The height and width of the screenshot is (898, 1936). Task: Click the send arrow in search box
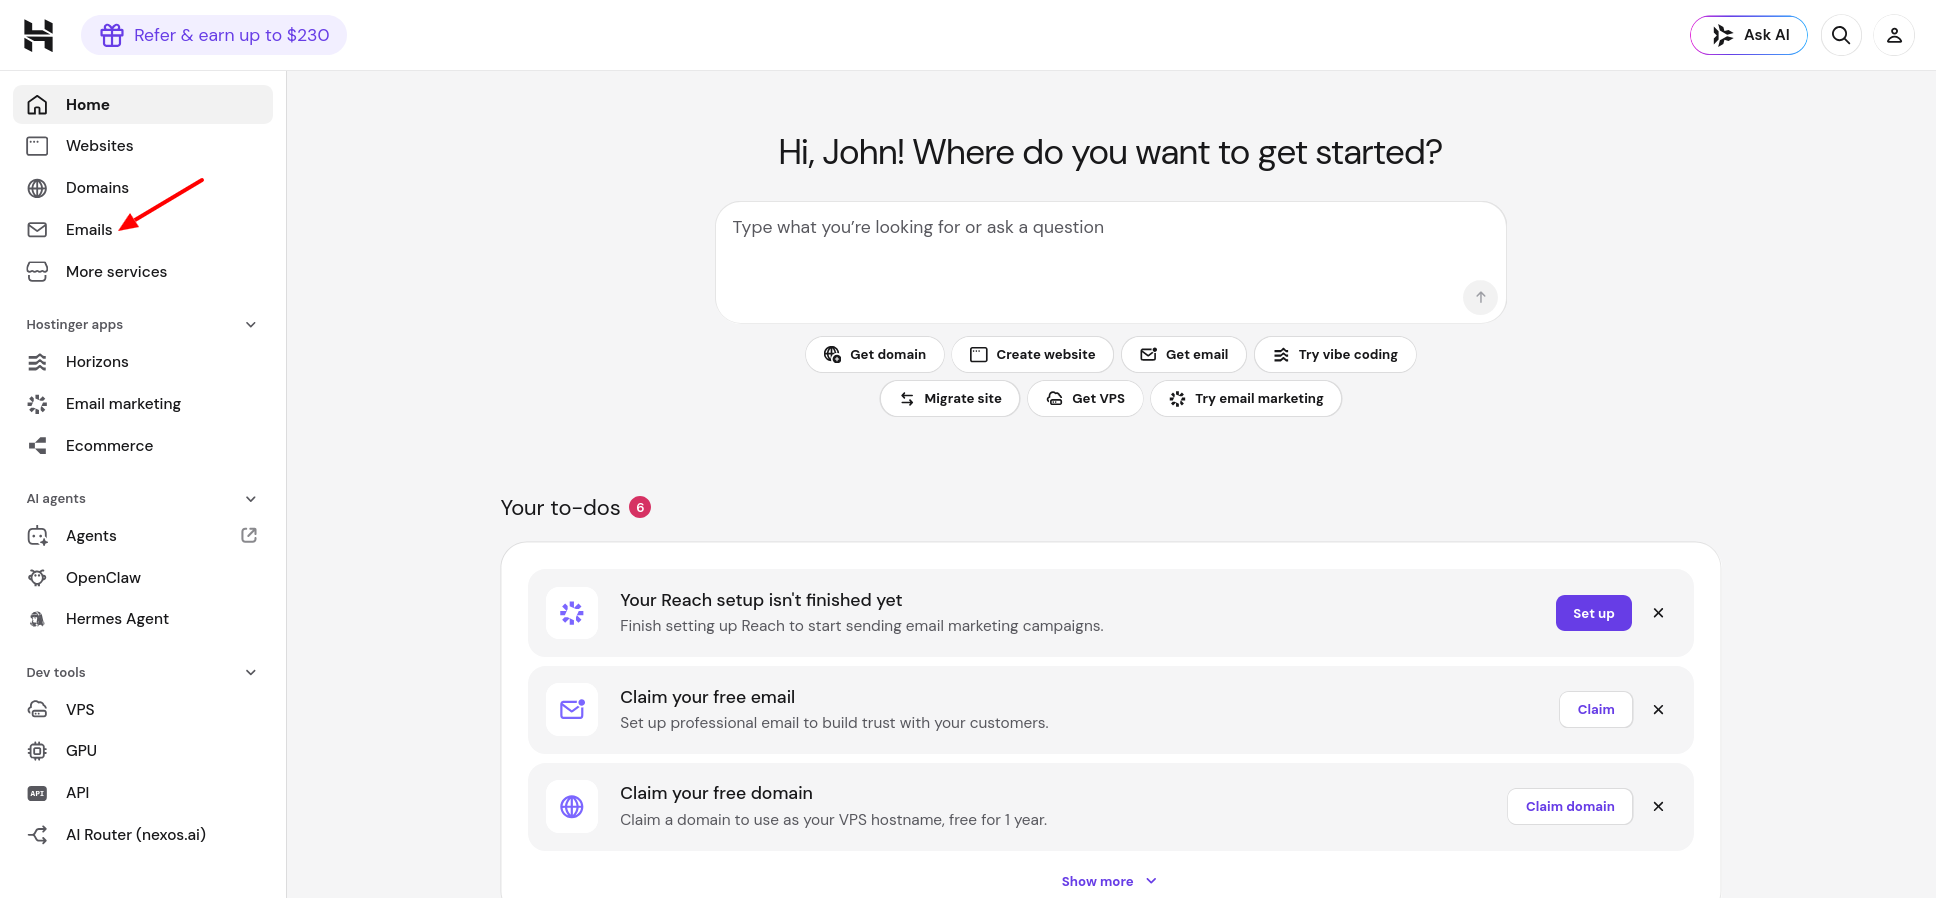(1480, 297)
